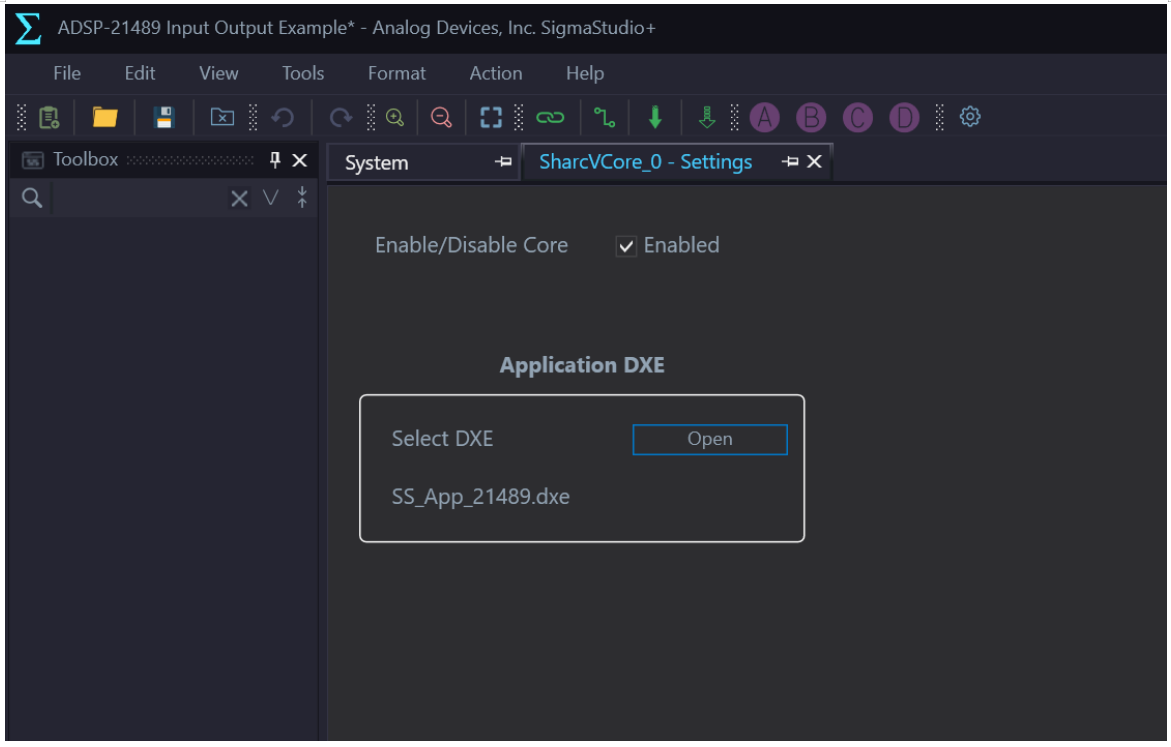
Task: Close the project with the folder-X icon
Action: coord(222,117)
